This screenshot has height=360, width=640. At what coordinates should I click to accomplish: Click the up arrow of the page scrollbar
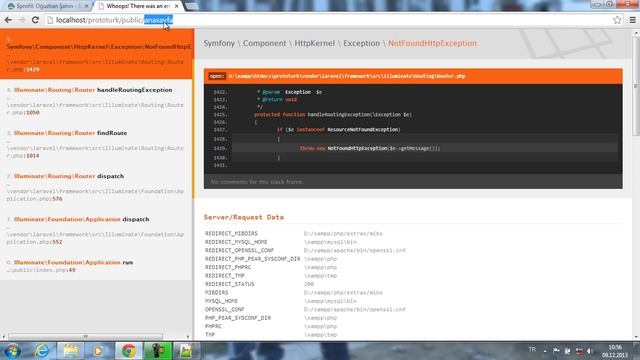pyautogui.click(x=636, y=33)
